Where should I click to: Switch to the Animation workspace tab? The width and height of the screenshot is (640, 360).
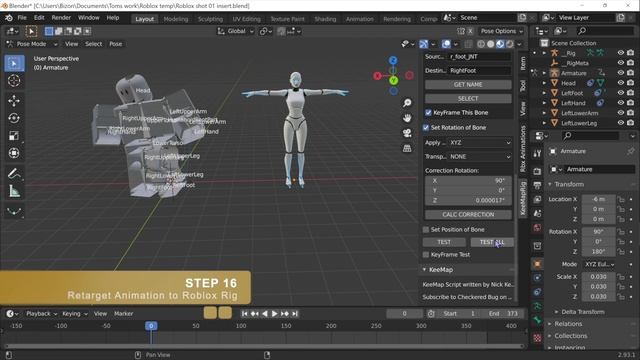(x=360, y=19)
